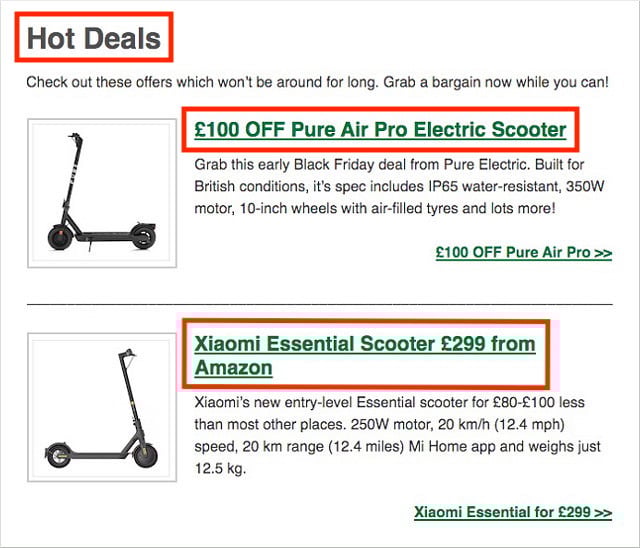Viewport: 640px width, 548px height.
Task: Click the Pure Air Pro description paragraph
Action: (x=399, y=186)
